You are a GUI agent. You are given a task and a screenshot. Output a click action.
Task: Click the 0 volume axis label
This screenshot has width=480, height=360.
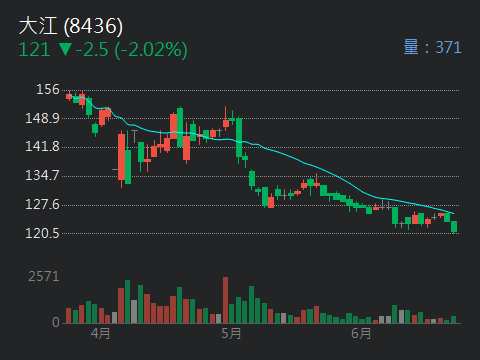point(56,322)
